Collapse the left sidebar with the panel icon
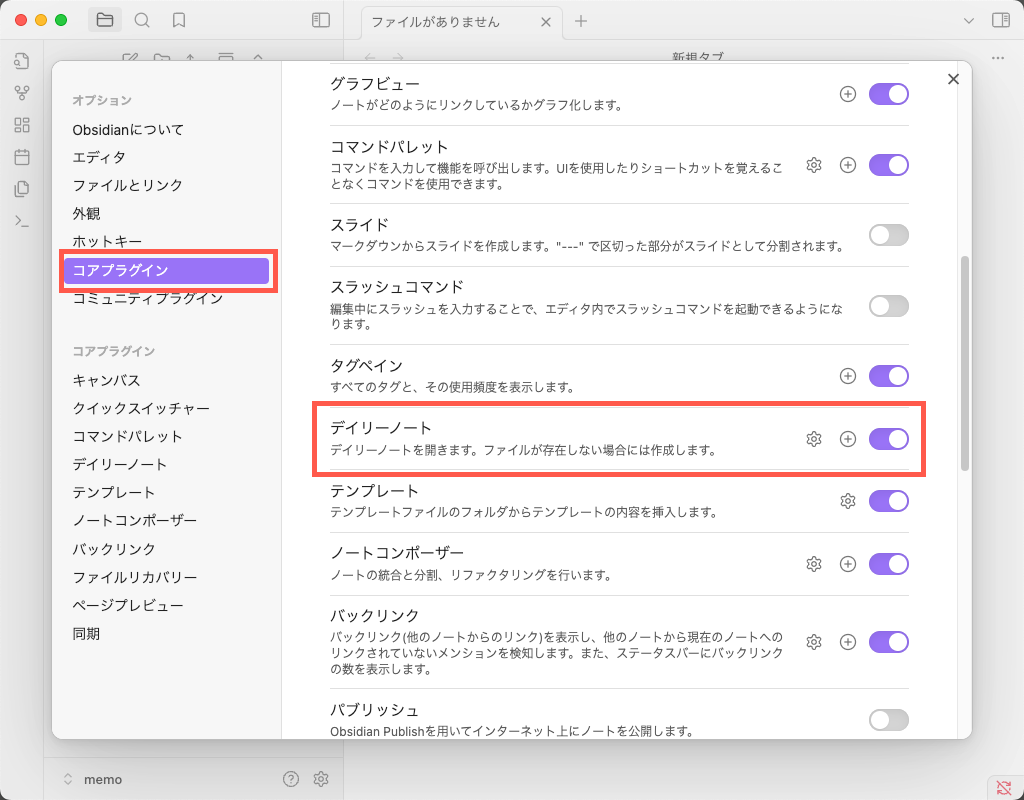The width and height of the screenshot is (1024, 800). pos(321,20)
